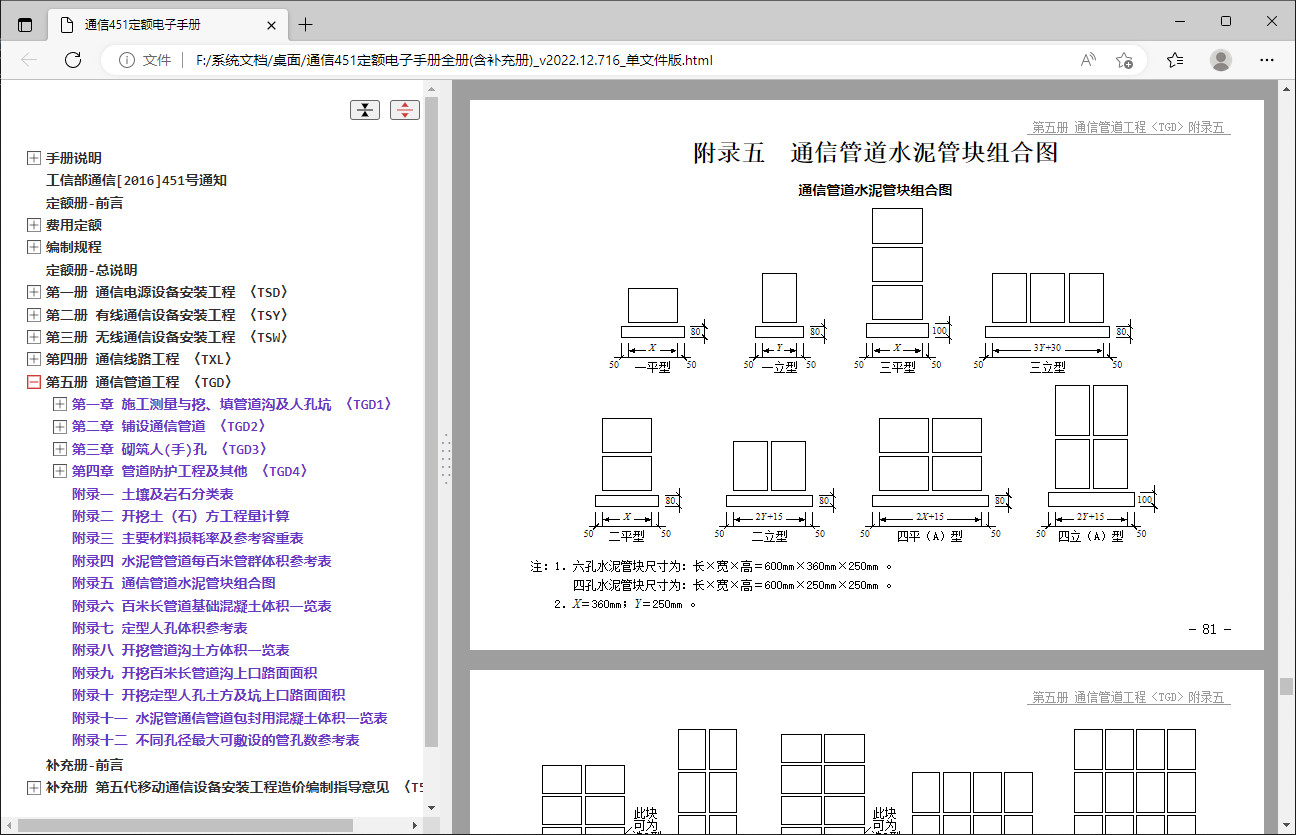Screen dimensions: 1296x835
Task: Reload the current page
Action: 72,60
